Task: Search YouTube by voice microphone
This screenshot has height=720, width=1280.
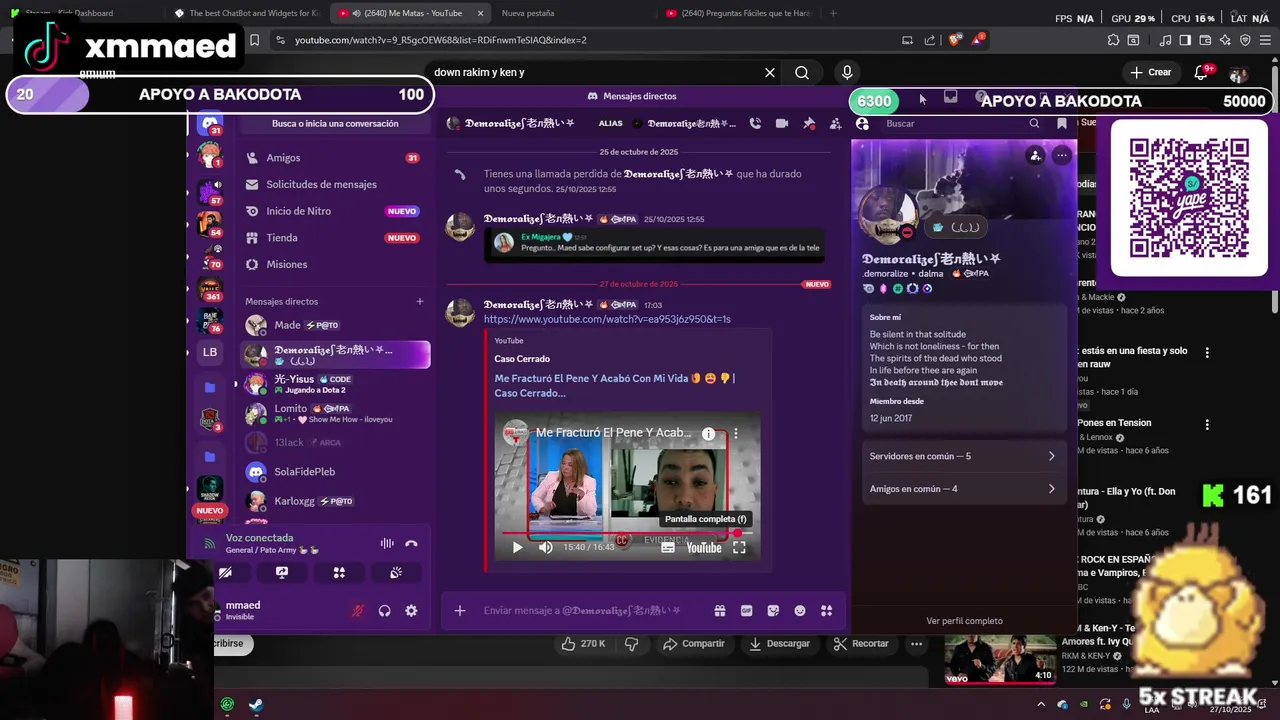Action: pos(847,73)
